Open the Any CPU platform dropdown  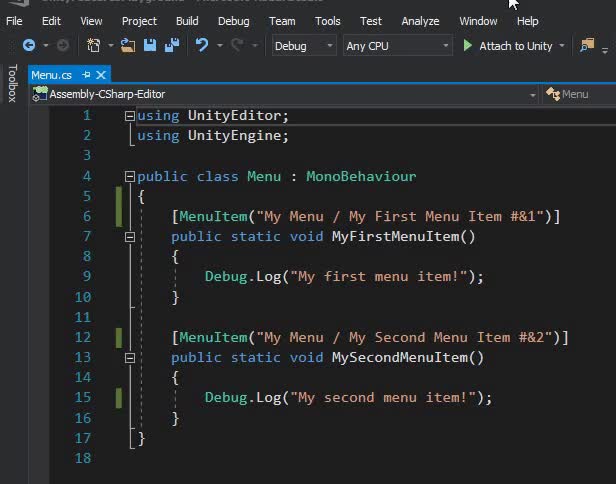point(397,46)
